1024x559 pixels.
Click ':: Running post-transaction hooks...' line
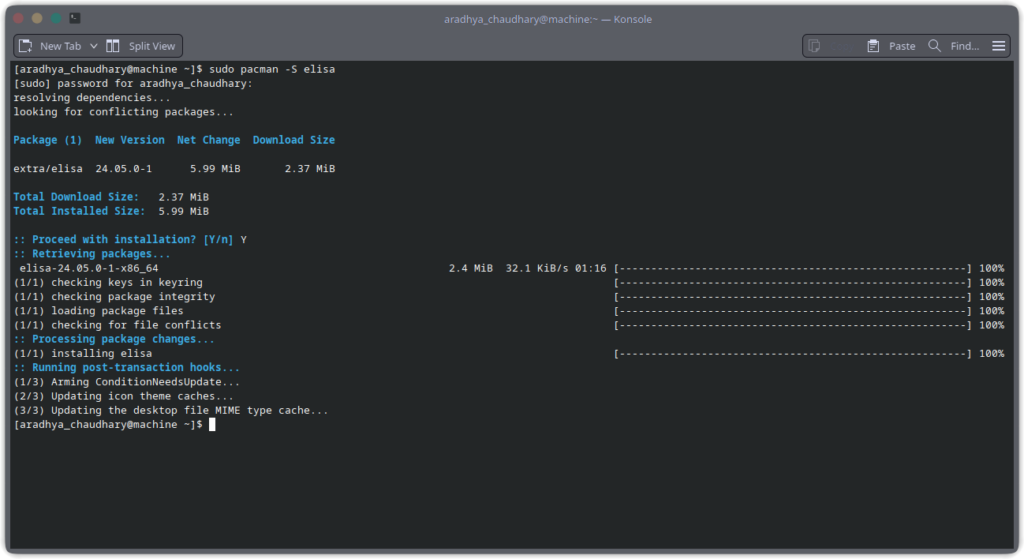[x=127, y=368]
